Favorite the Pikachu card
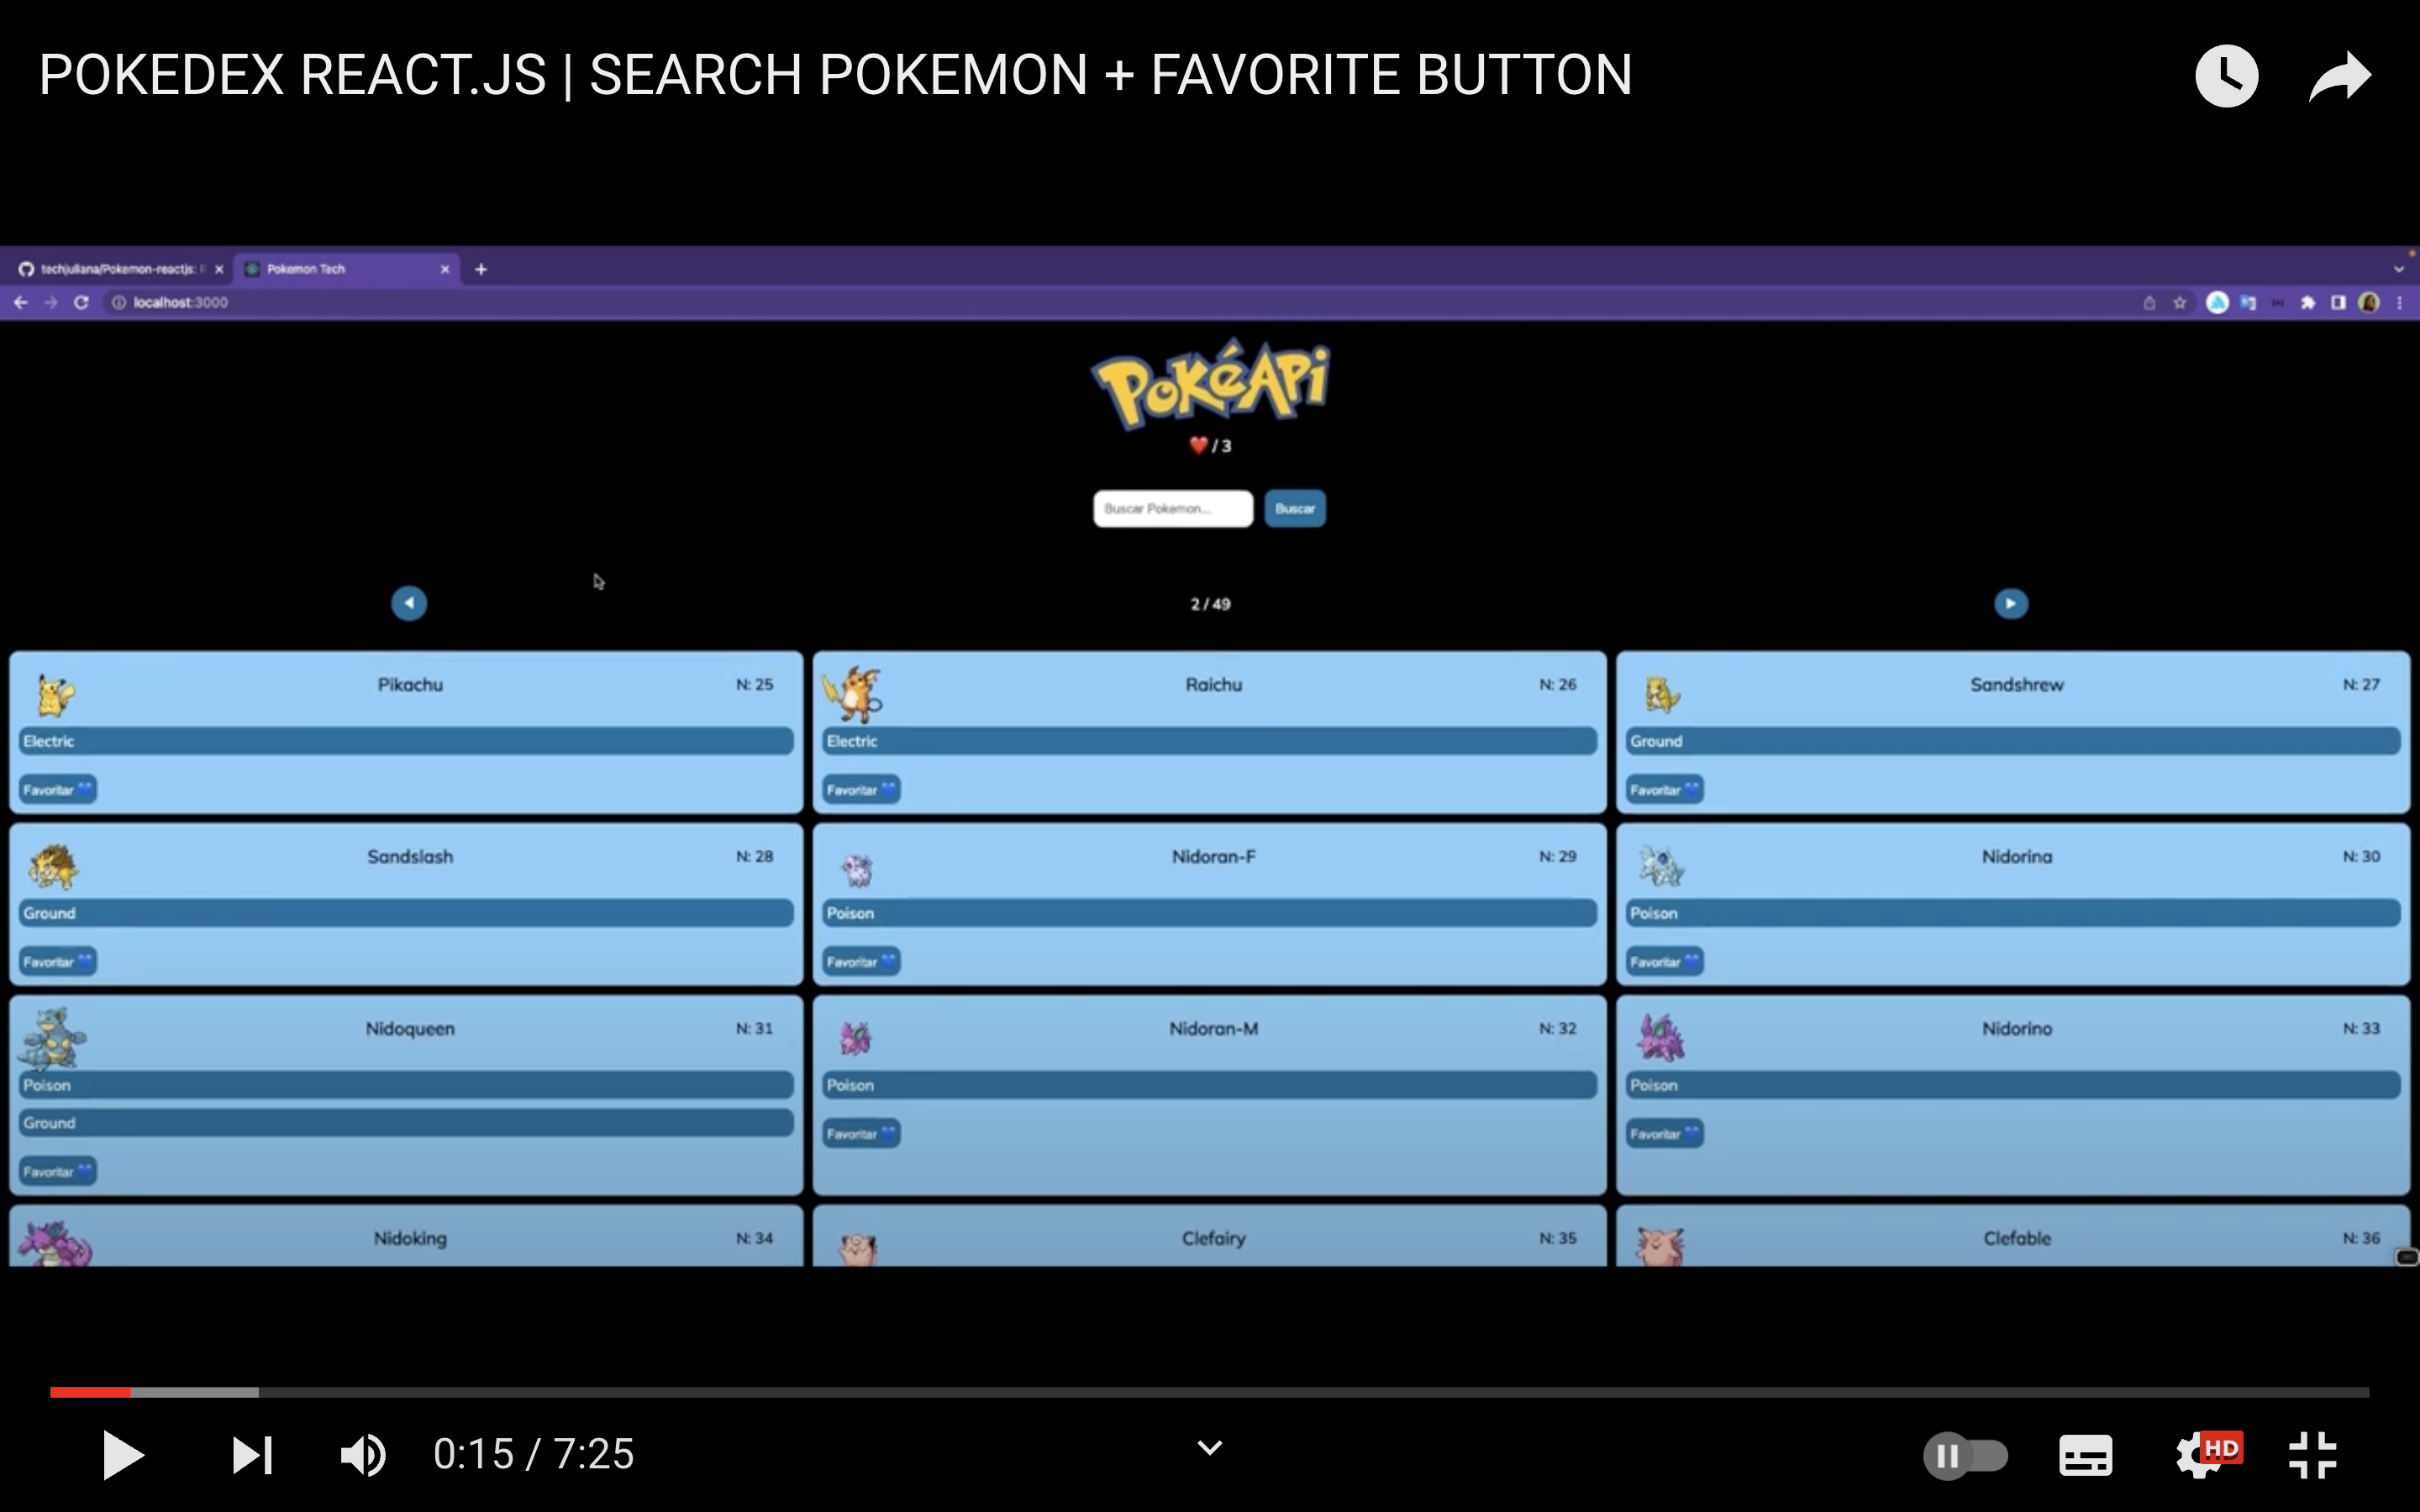2420x1512 pixels. pyautogui.click(x=58, y=790)
